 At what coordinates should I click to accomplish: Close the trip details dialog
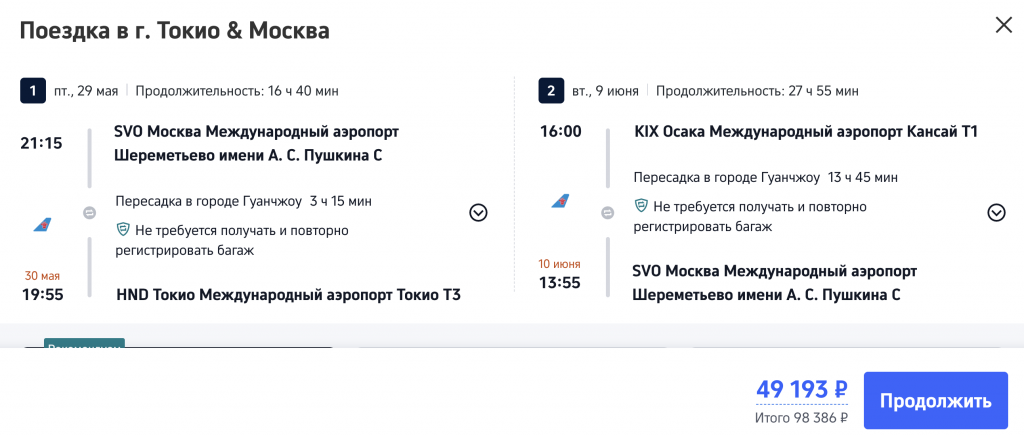(x=1003, y=26)
